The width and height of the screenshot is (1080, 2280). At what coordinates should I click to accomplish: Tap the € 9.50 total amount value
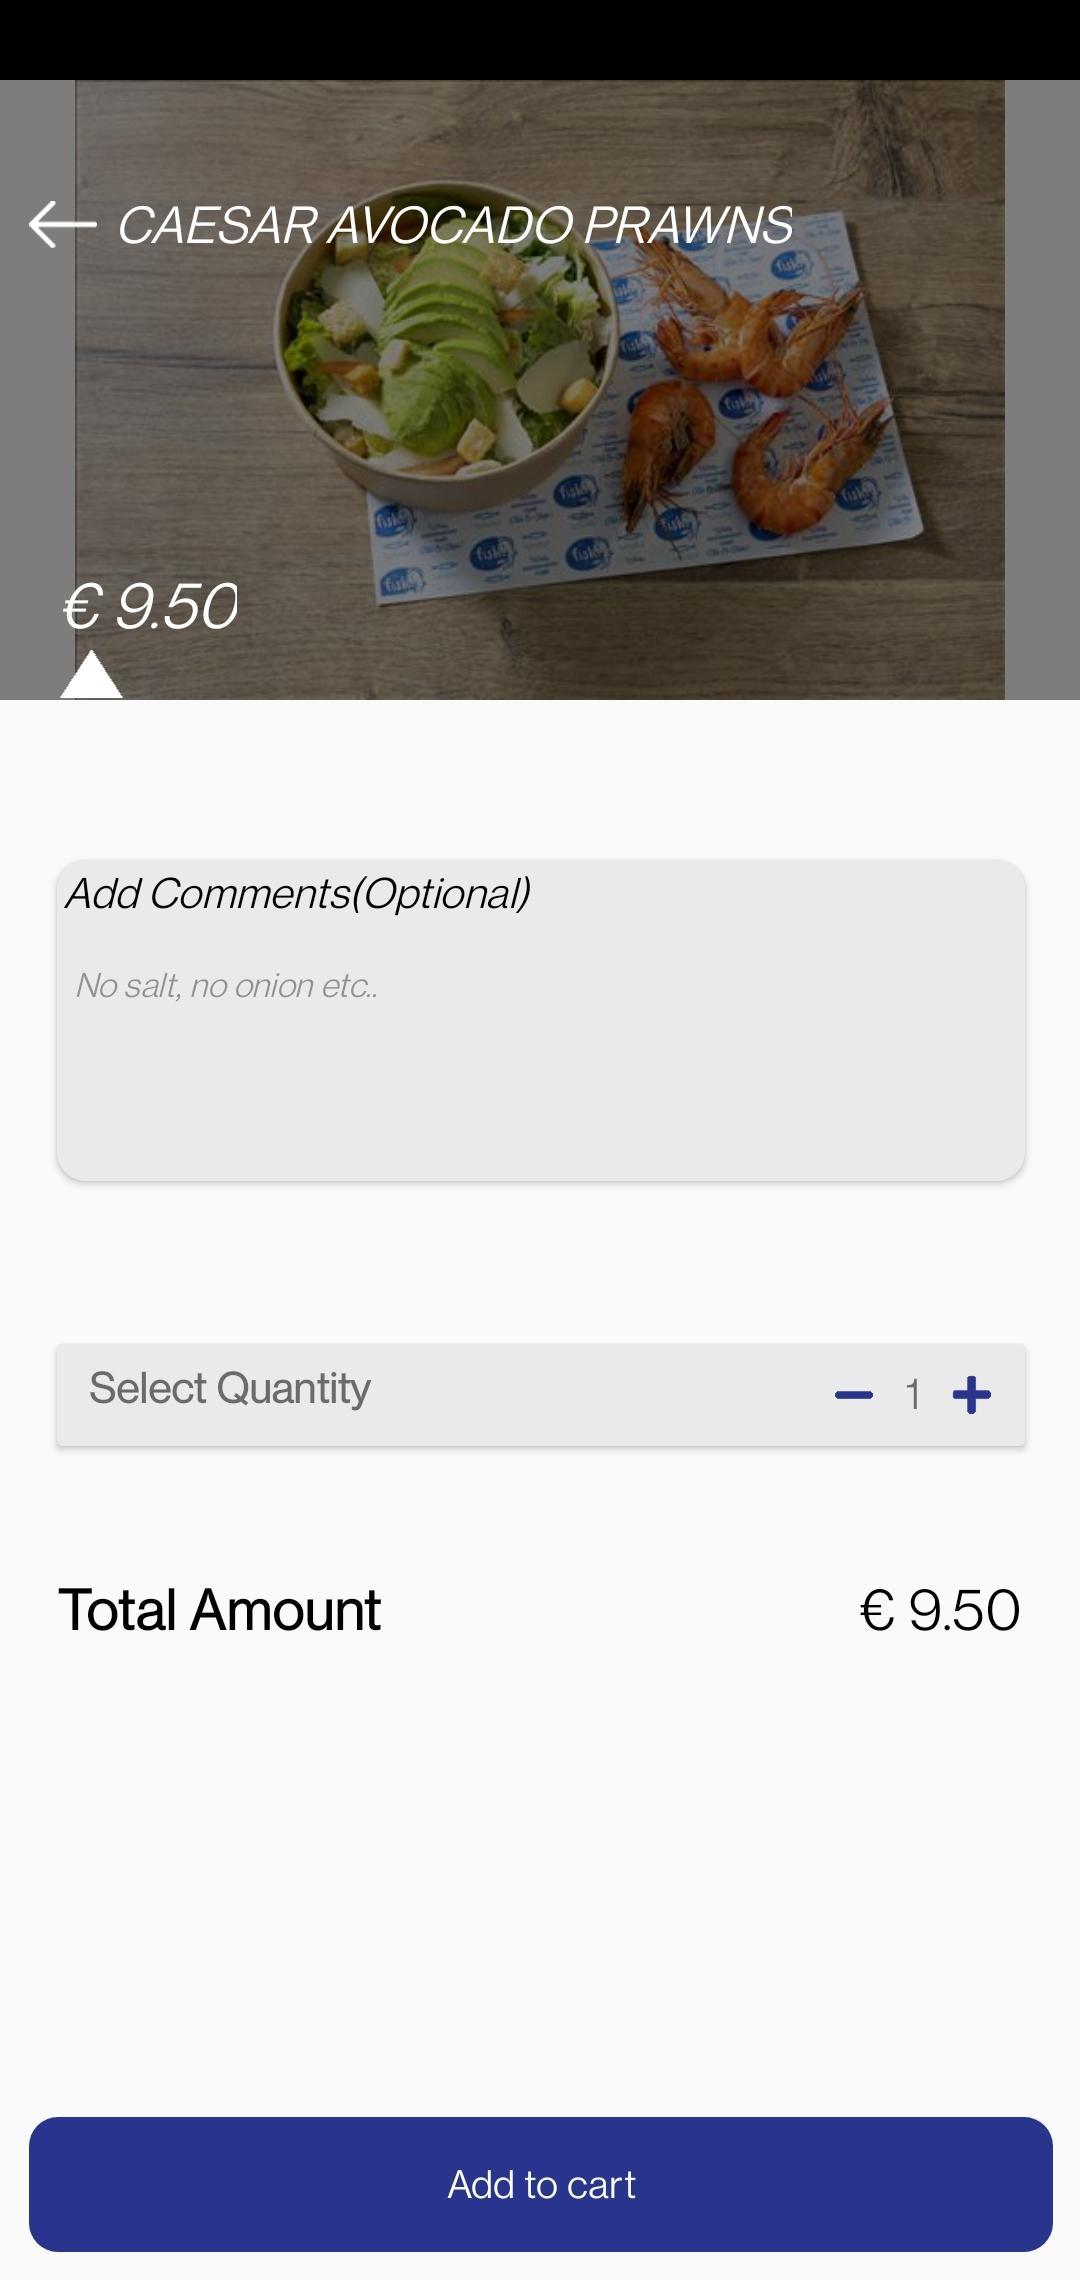[x=939, y=1610]
